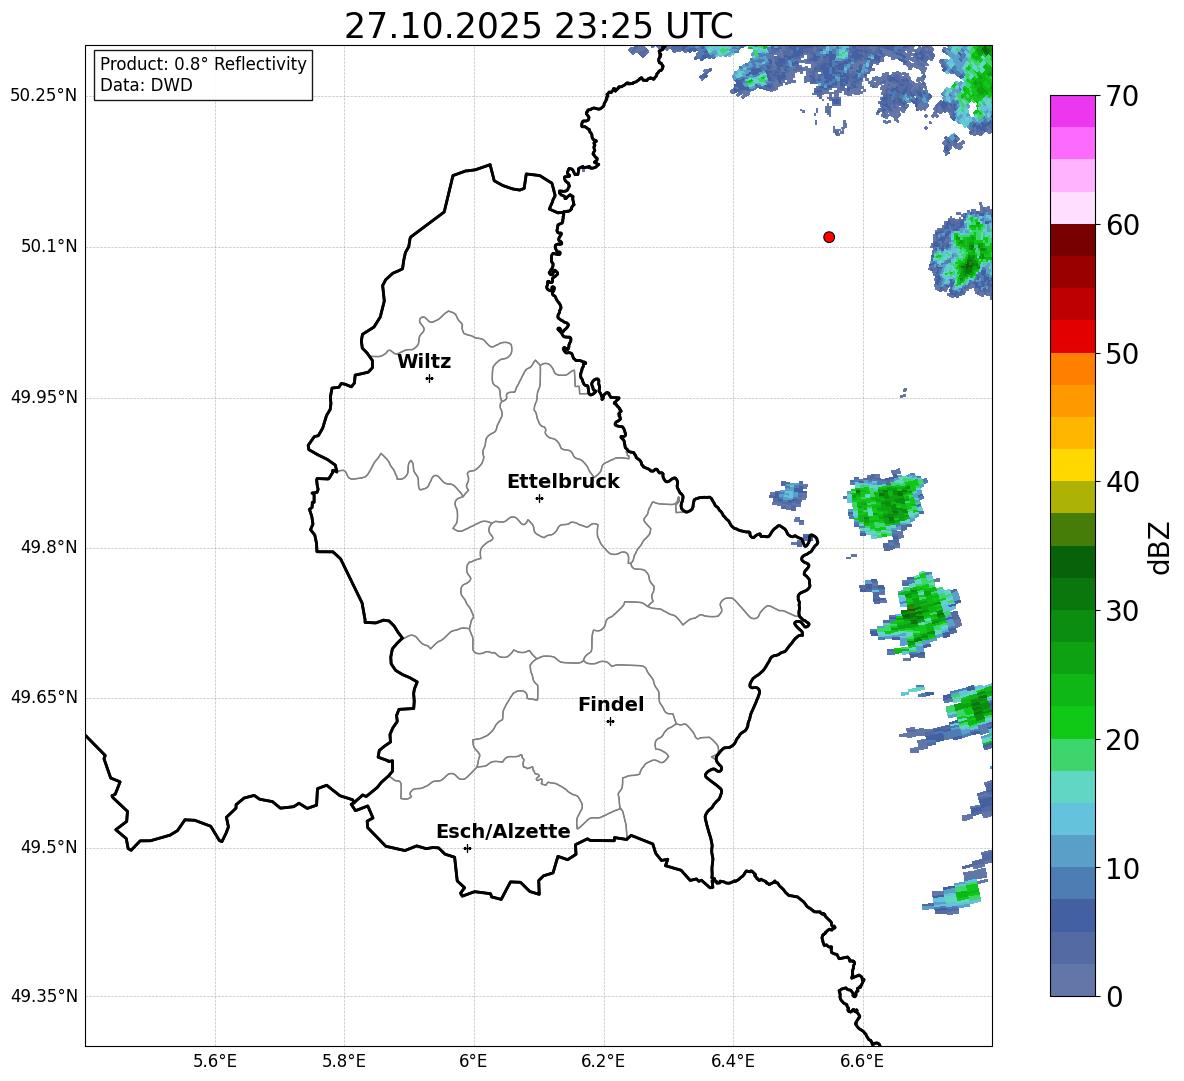Click the 10 label on colorbar
Viewport: 1184px width, 1081px height.
point(1122,868)
